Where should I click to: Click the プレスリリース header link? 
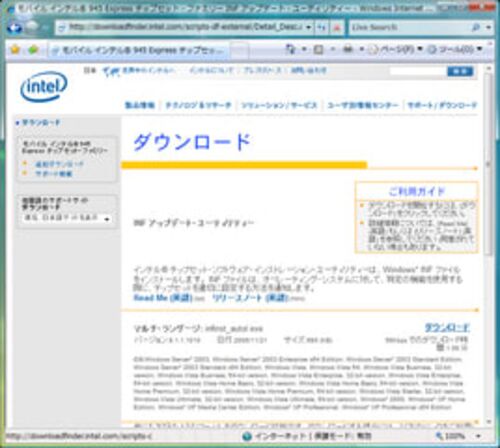click(262, 71)
